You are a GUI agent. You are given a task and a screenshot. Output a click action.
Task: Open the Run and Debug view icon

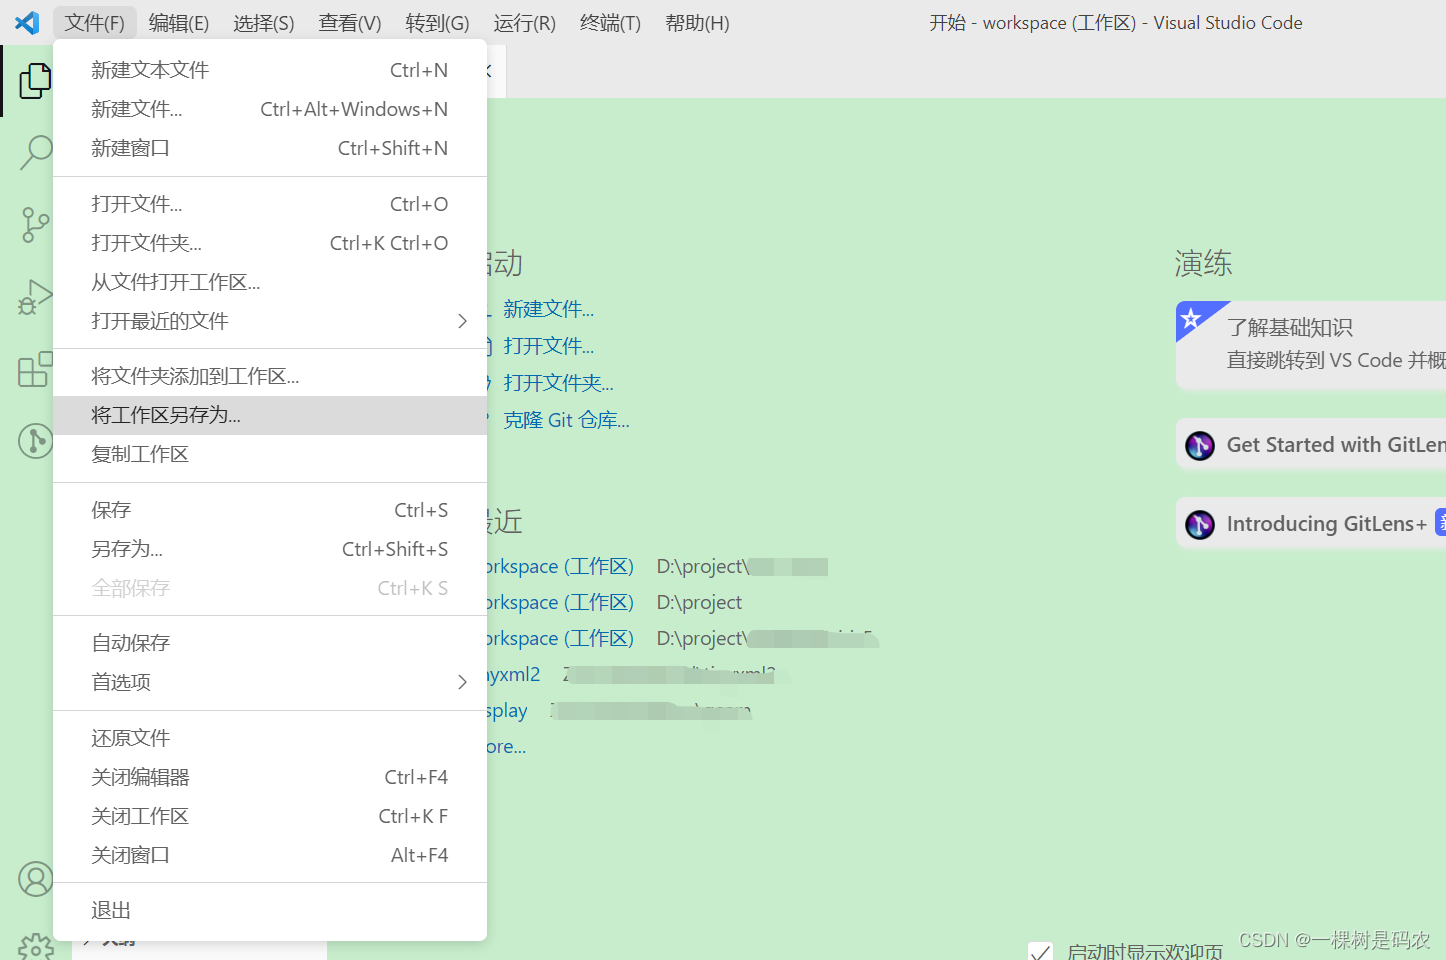click(35, 297)
